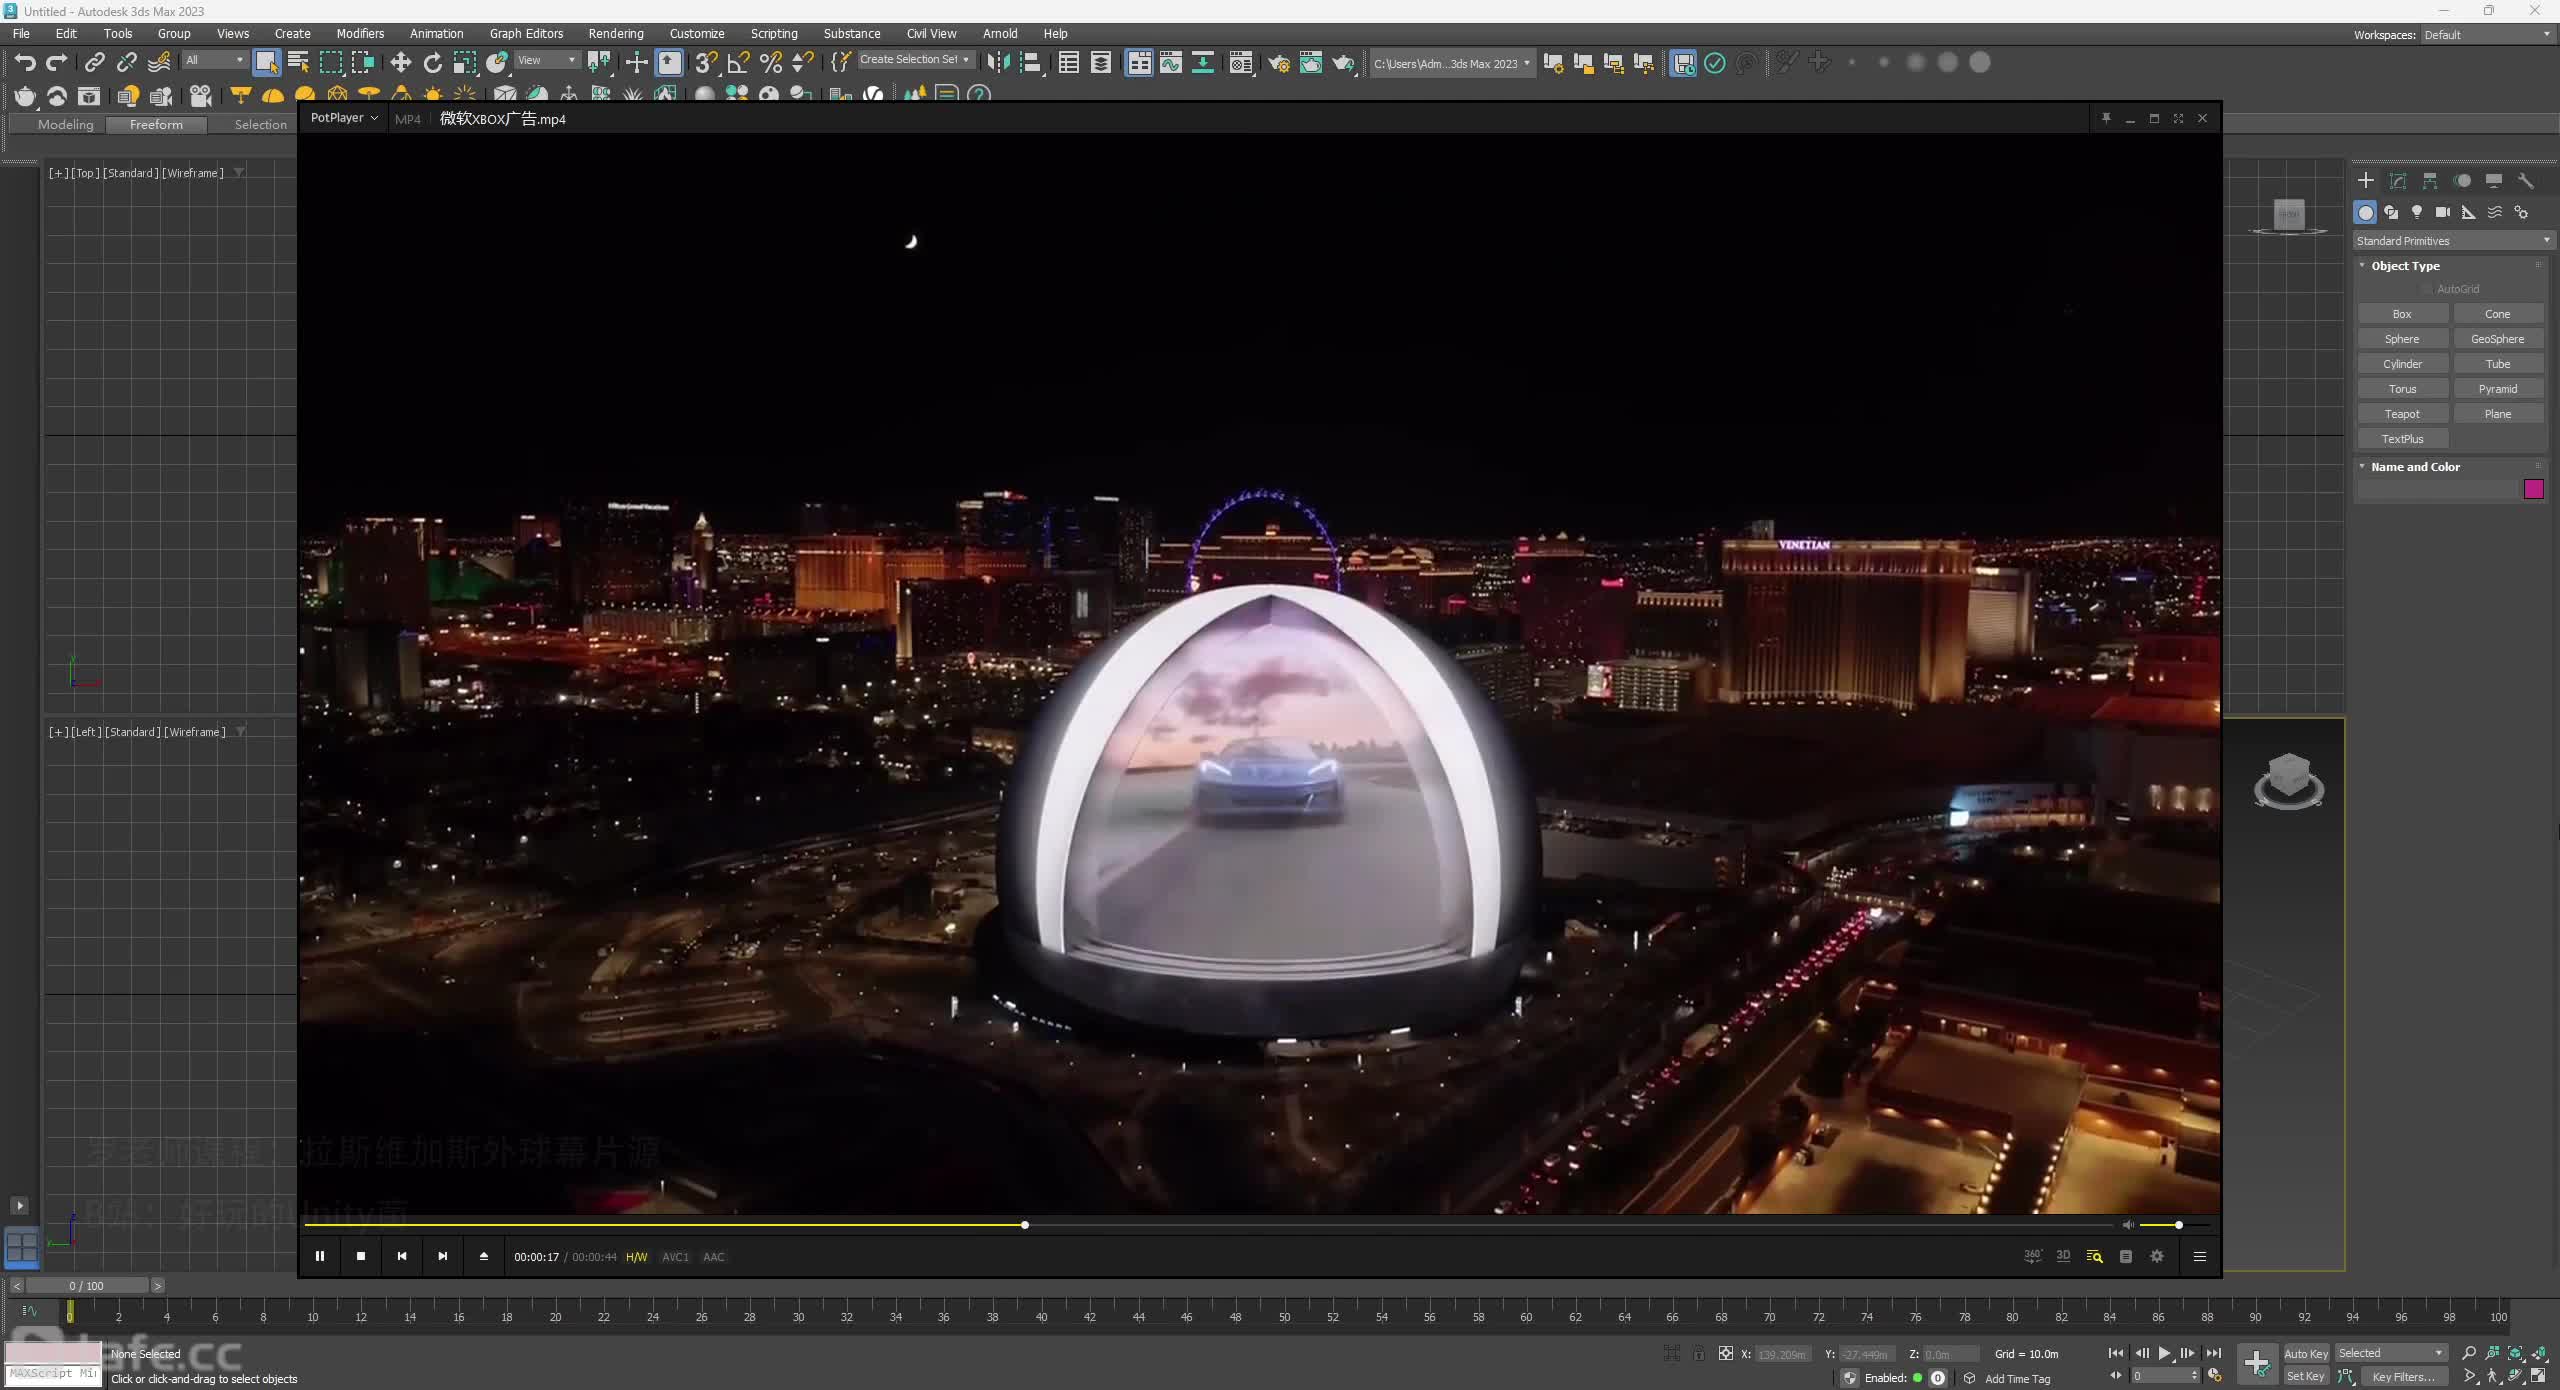Viewport: 2560px width, 1390px height.
Task: Adjust the PotPlayer volume slider
Action: click(x=2174, y=1224)
